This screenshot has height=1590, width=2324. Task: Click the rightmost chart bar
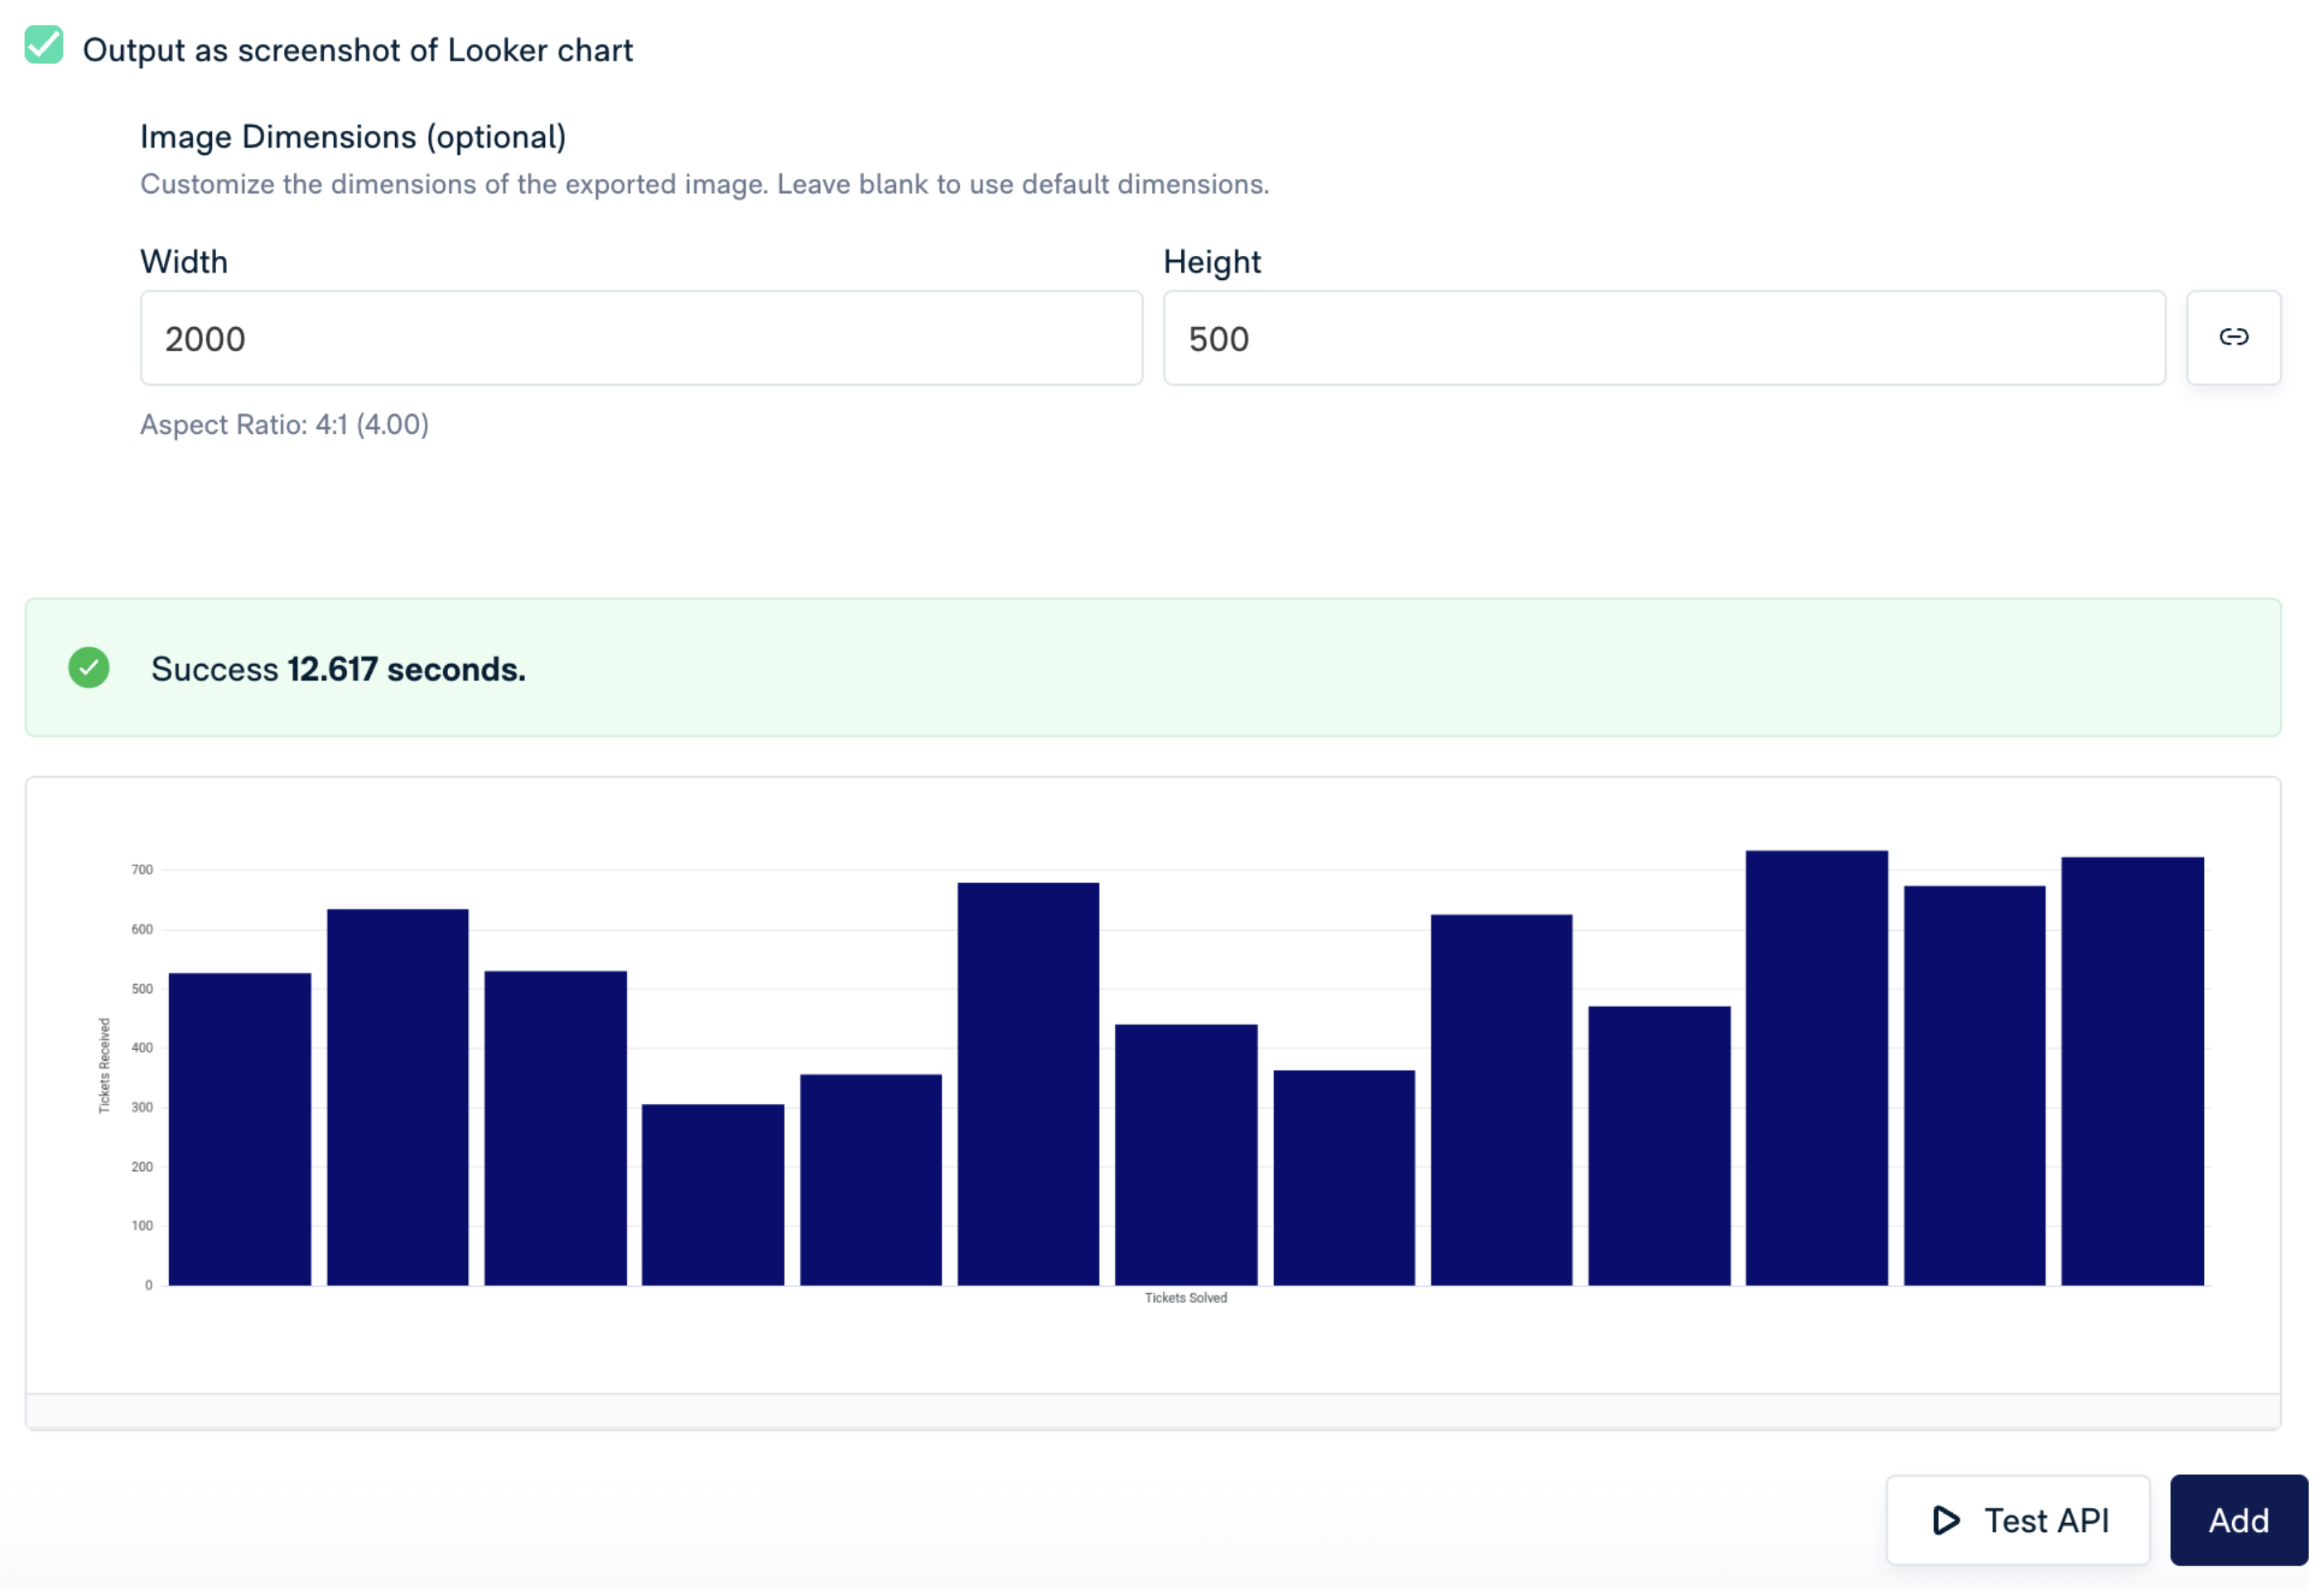(2132, 1071)
